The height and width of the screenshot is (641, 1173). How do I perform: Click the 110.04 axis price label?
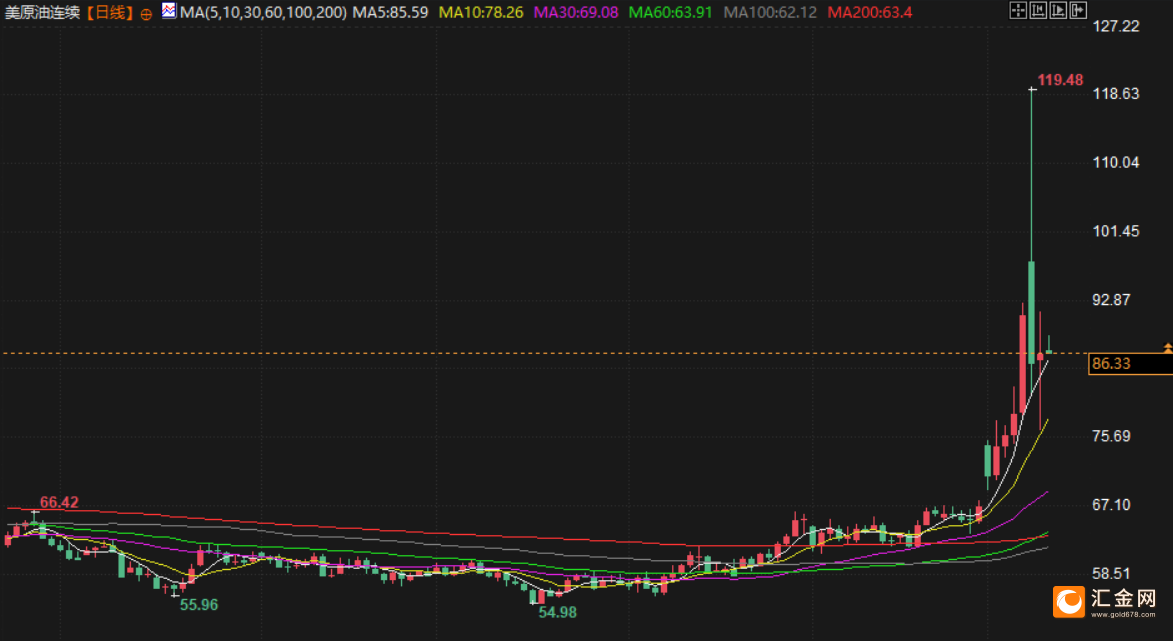1116,162
